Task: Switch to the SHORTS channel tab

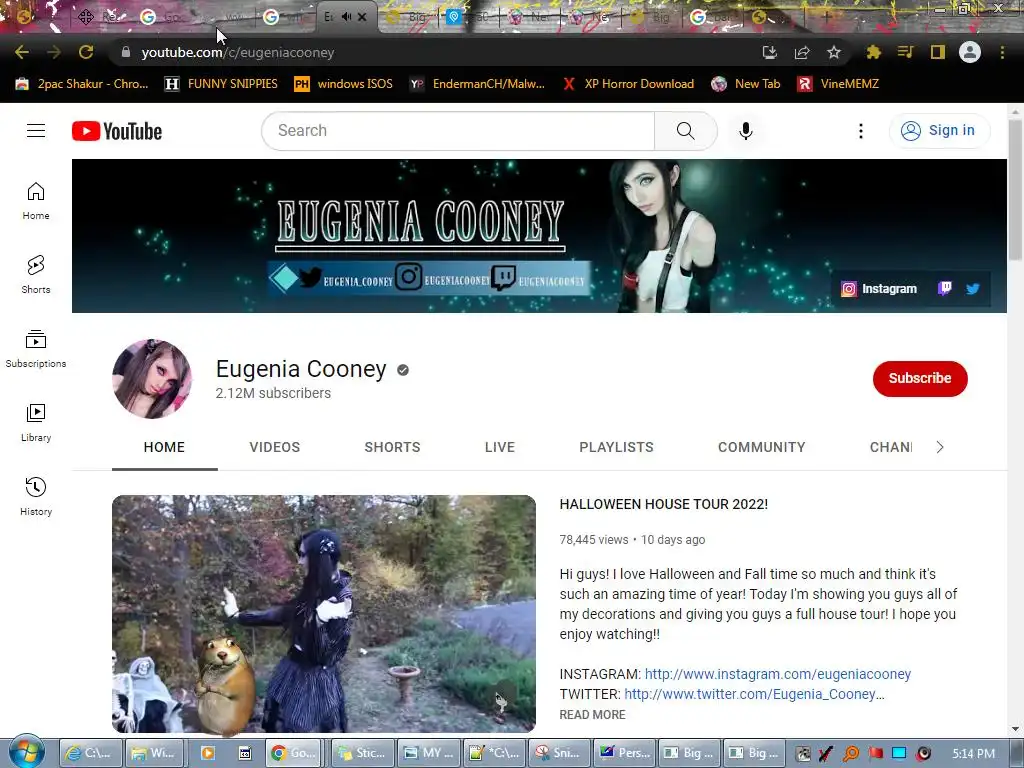Action: 392,447
